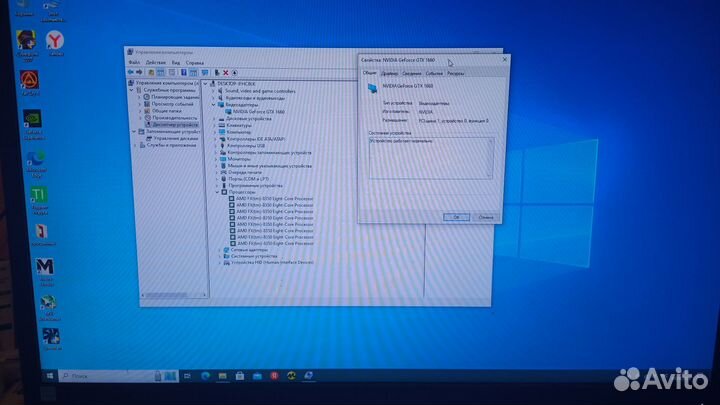Open the Вид menu
This screenshot has width=720, height=405.
176,63
